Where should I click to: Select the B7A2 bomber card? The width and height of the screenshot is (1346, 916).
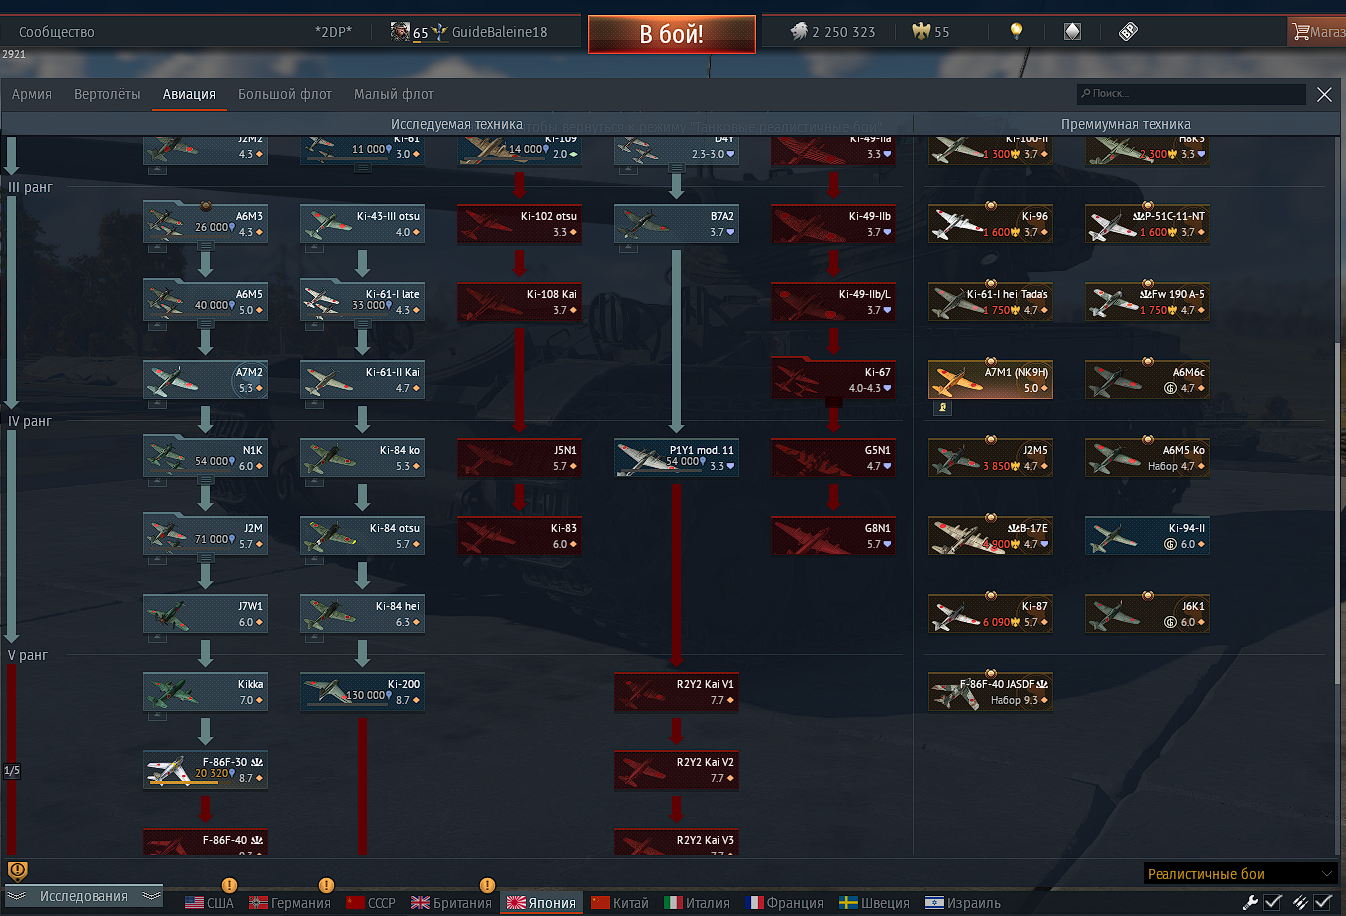676,223
